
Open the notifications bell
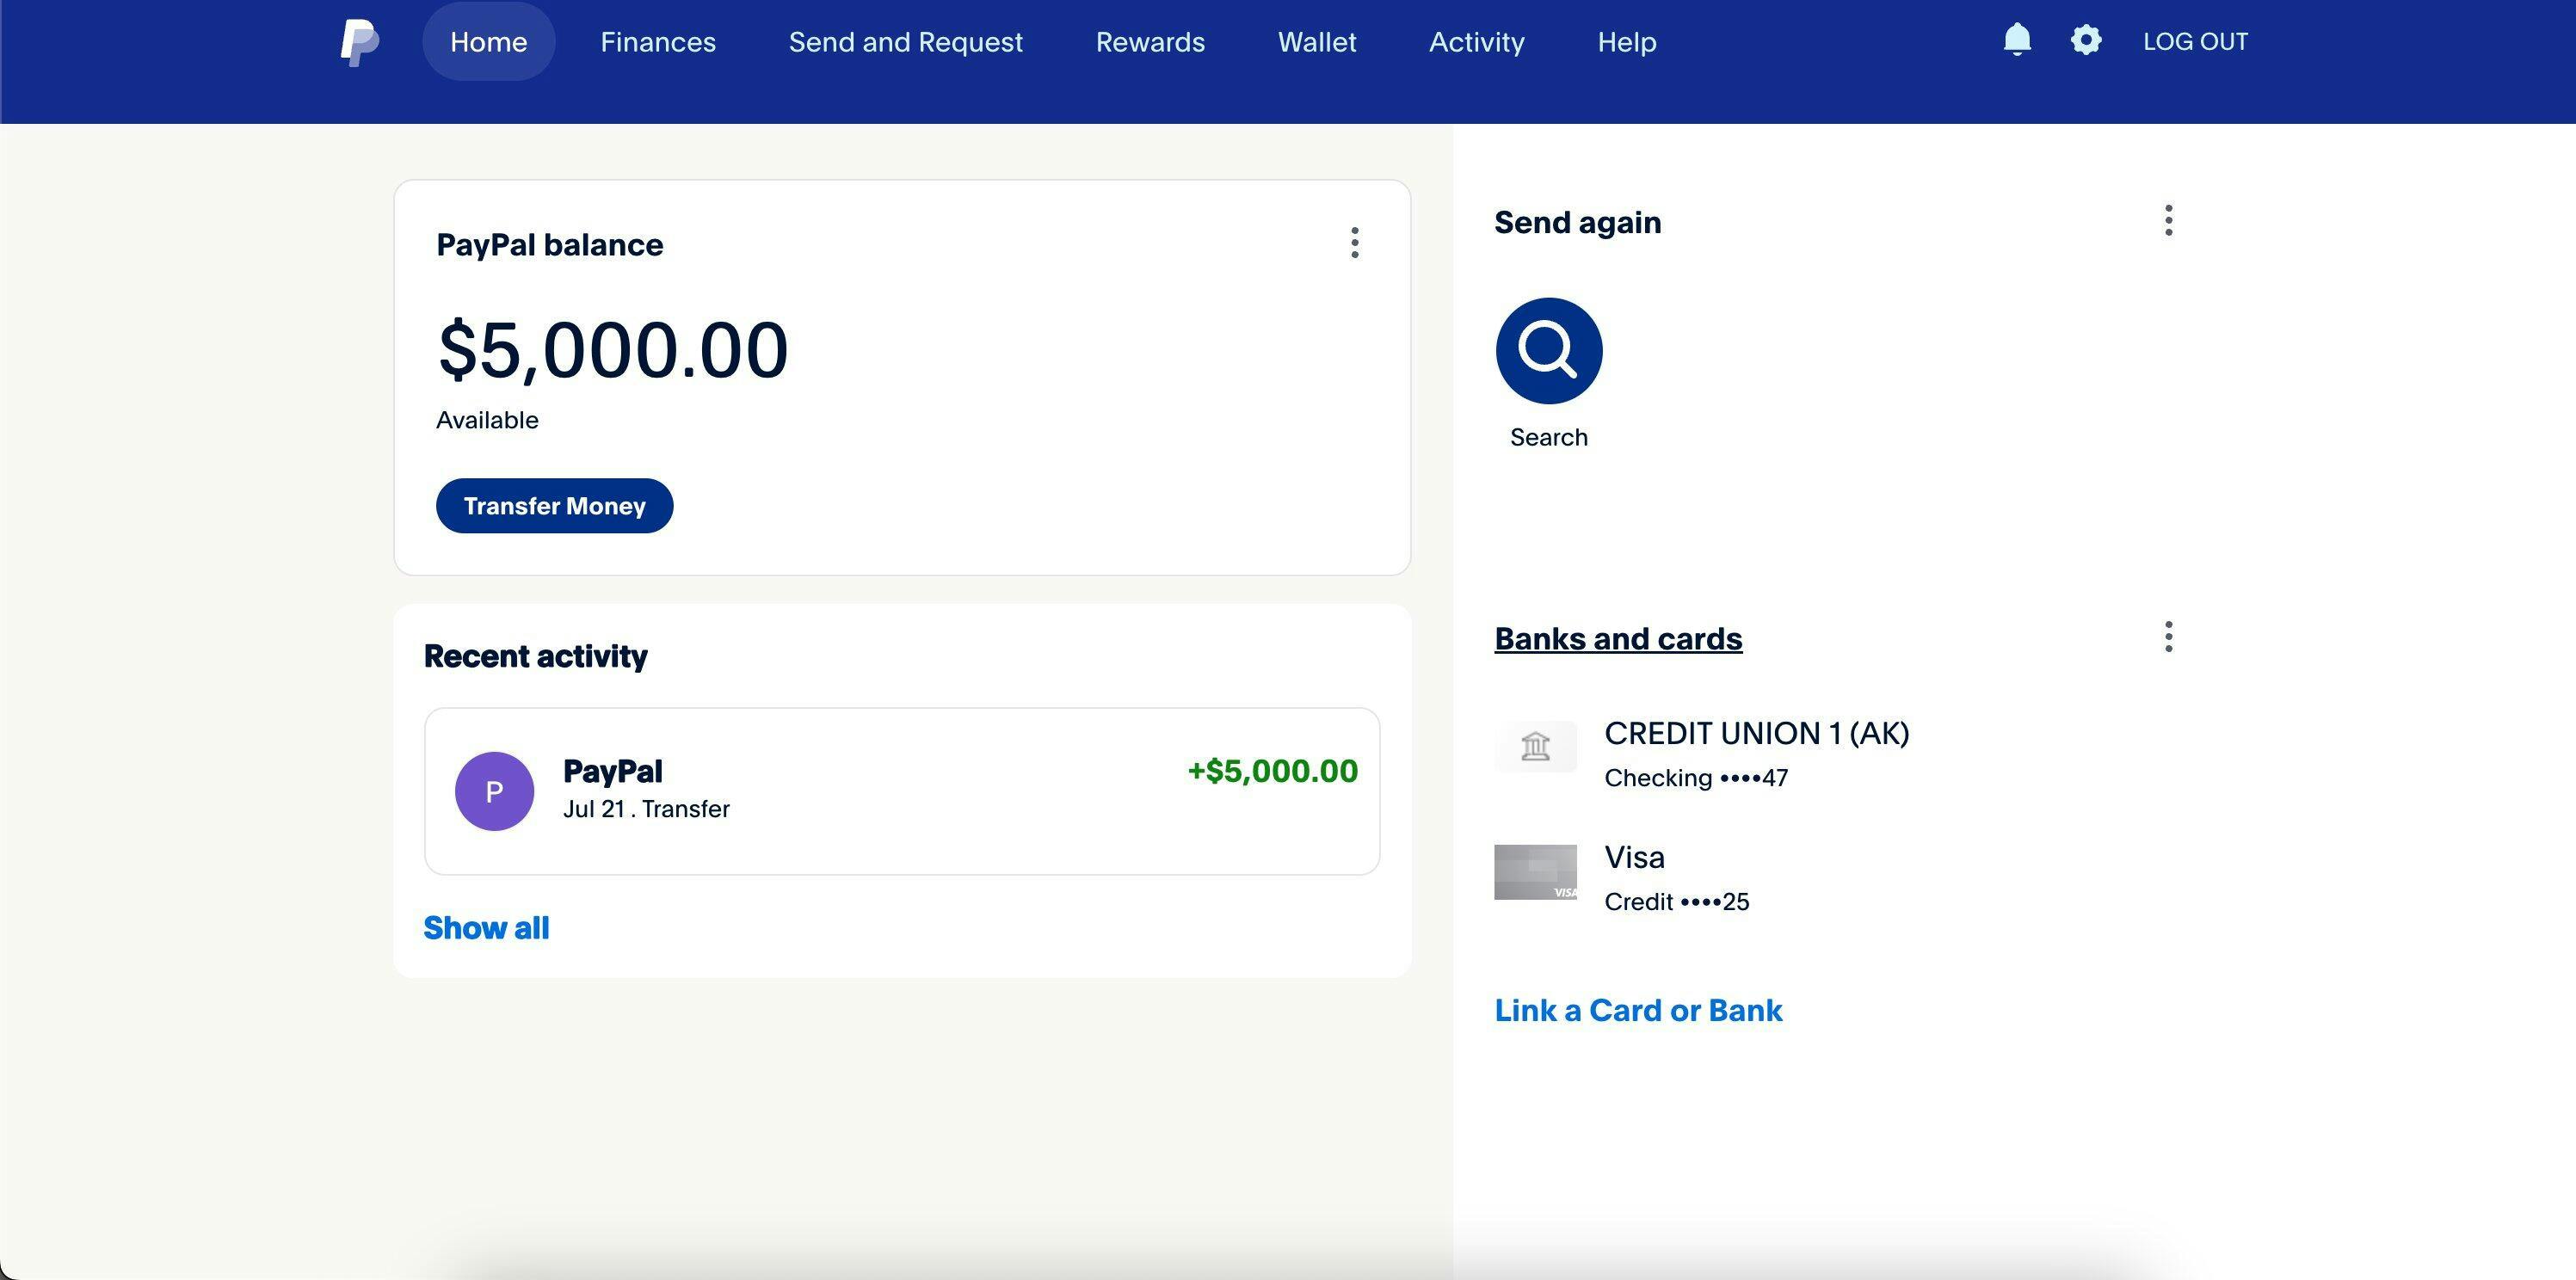click(2017, 40)
